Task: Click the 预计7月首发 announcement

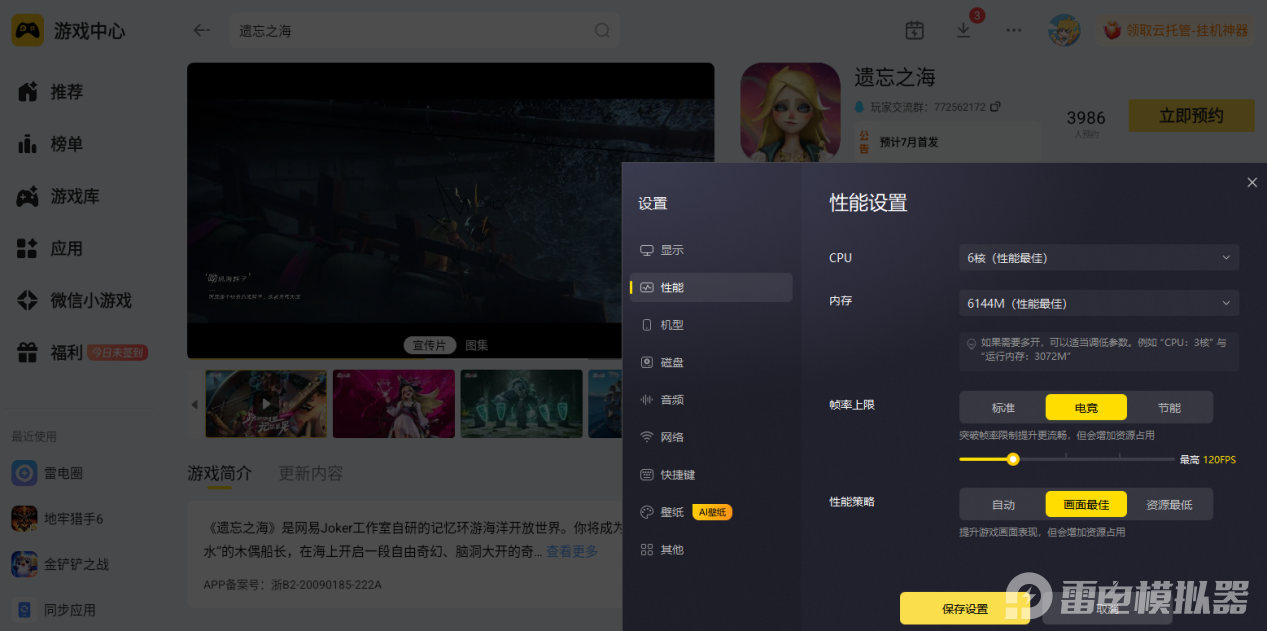Action: pyautogui.click(x=909, y=143)
